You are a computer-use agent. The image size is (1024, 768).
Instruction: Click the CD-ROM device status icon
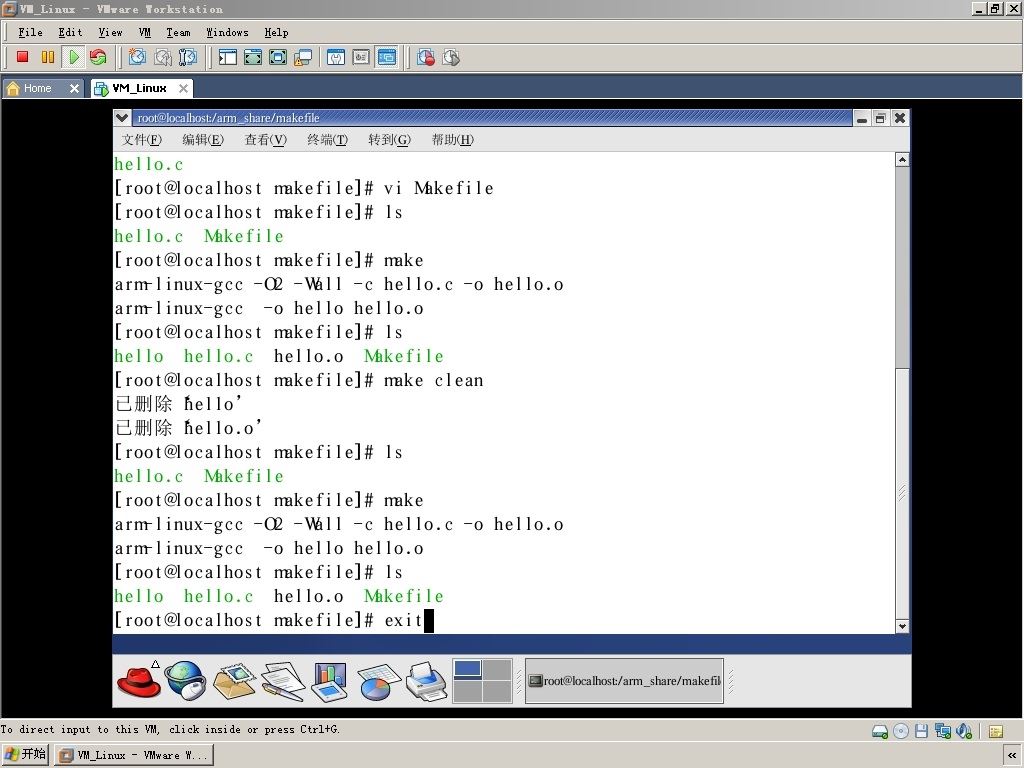click(x=901, y=731)
